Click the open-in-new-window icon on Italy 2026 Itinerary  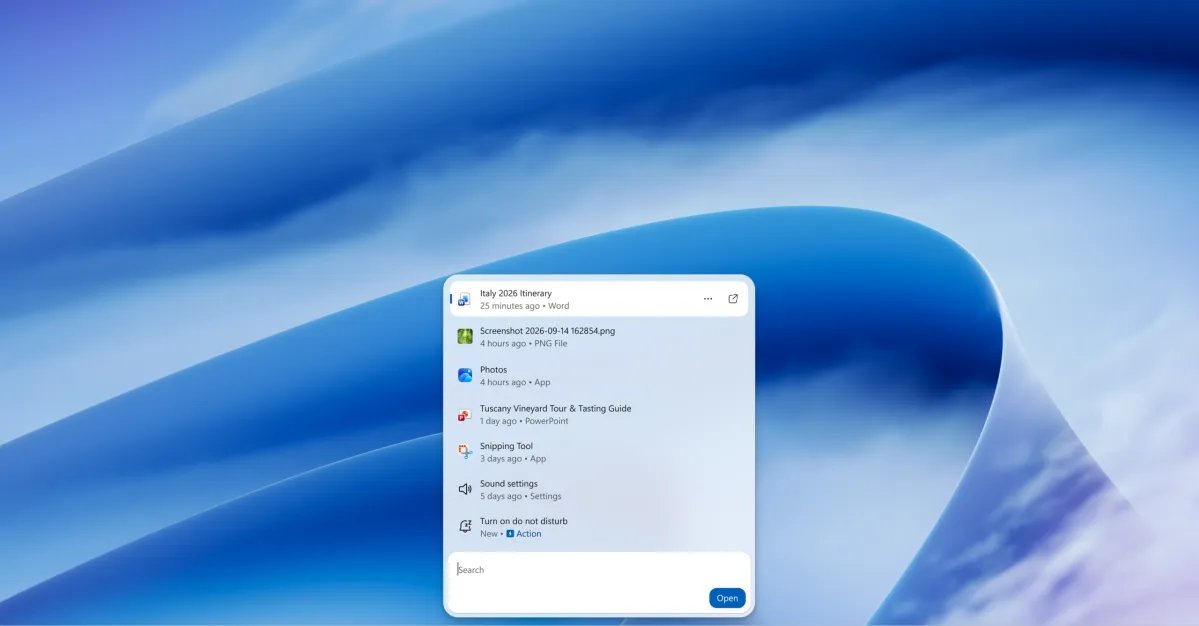[x=733, y=299]
